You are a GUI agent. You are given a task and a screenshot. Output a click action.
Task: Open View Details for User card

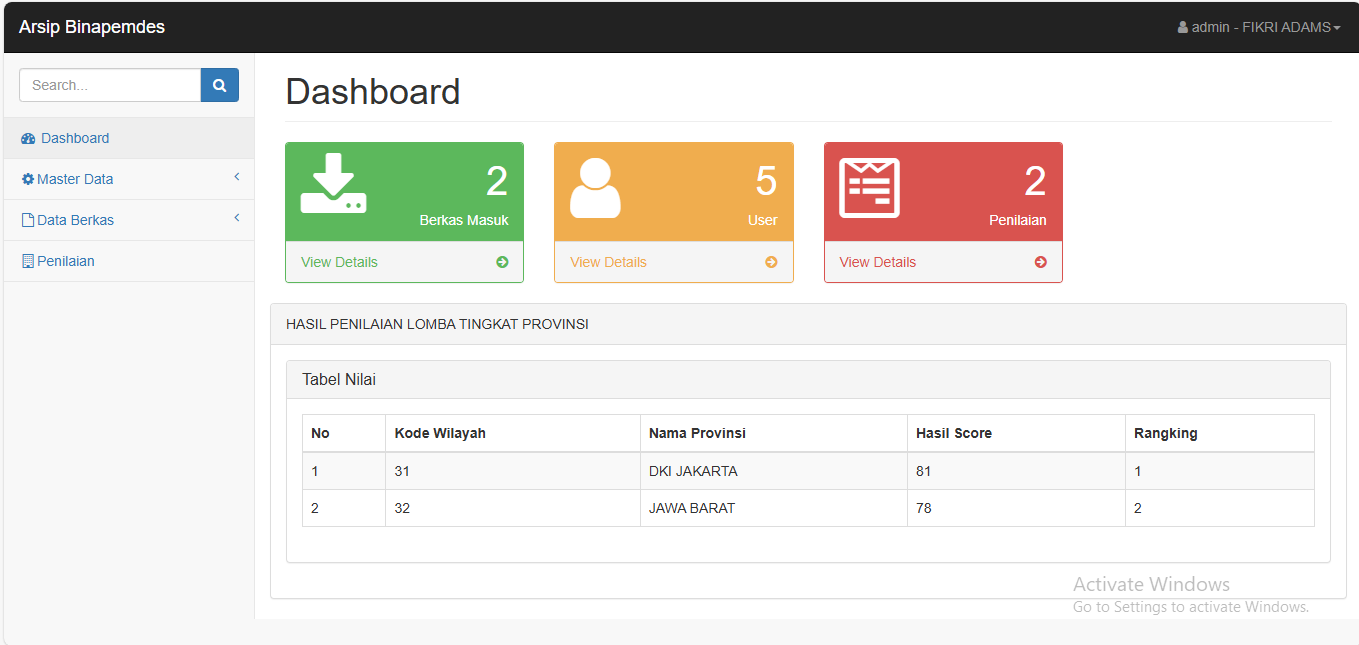coord(608,262)
